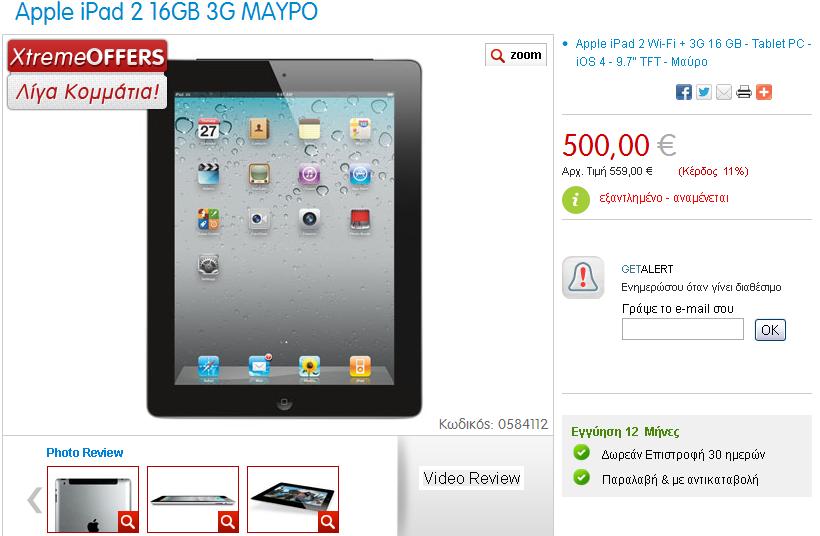Select the Photo Review heading
Viewport: 820px width, 536px height.
coord(85,452)
